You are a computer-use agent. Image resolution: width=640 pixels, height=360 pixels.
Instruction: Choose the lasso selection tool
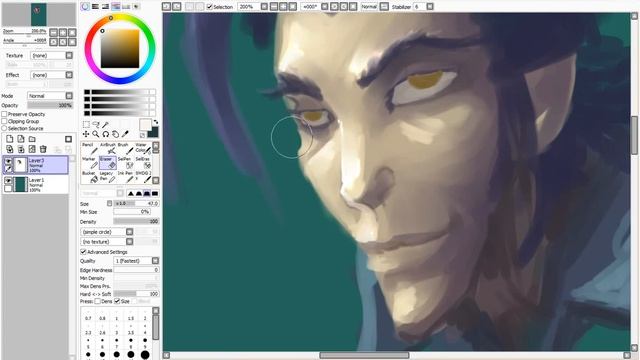click(x=96, y=124)
